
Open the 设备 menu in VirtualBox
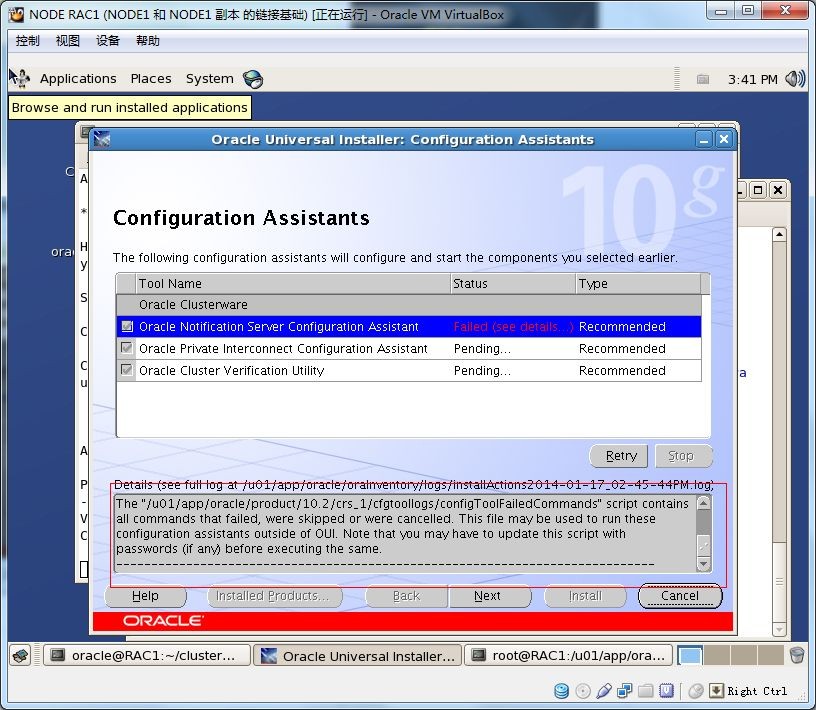pos(108,41)
